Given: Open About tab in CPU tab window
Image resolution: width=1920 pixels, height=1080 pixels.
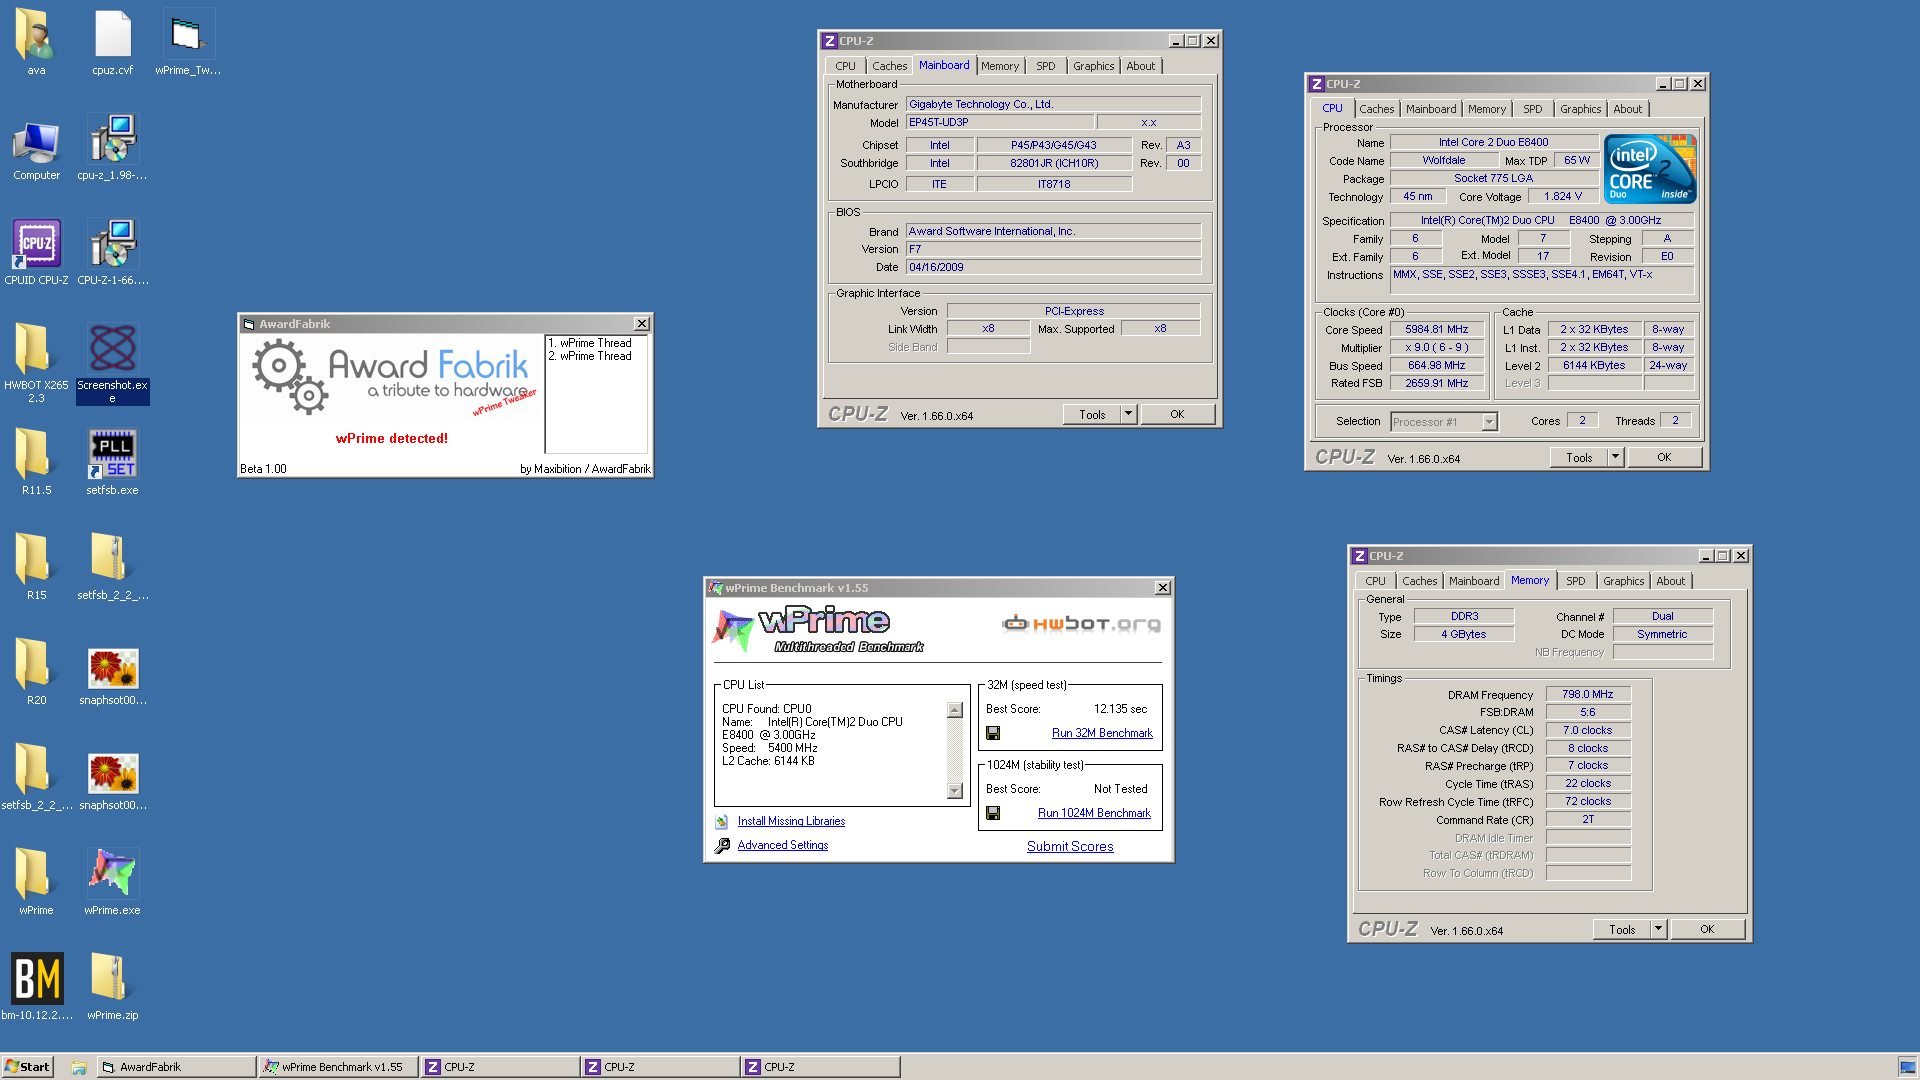Looking at the screenshot, I should (1627, 109).
